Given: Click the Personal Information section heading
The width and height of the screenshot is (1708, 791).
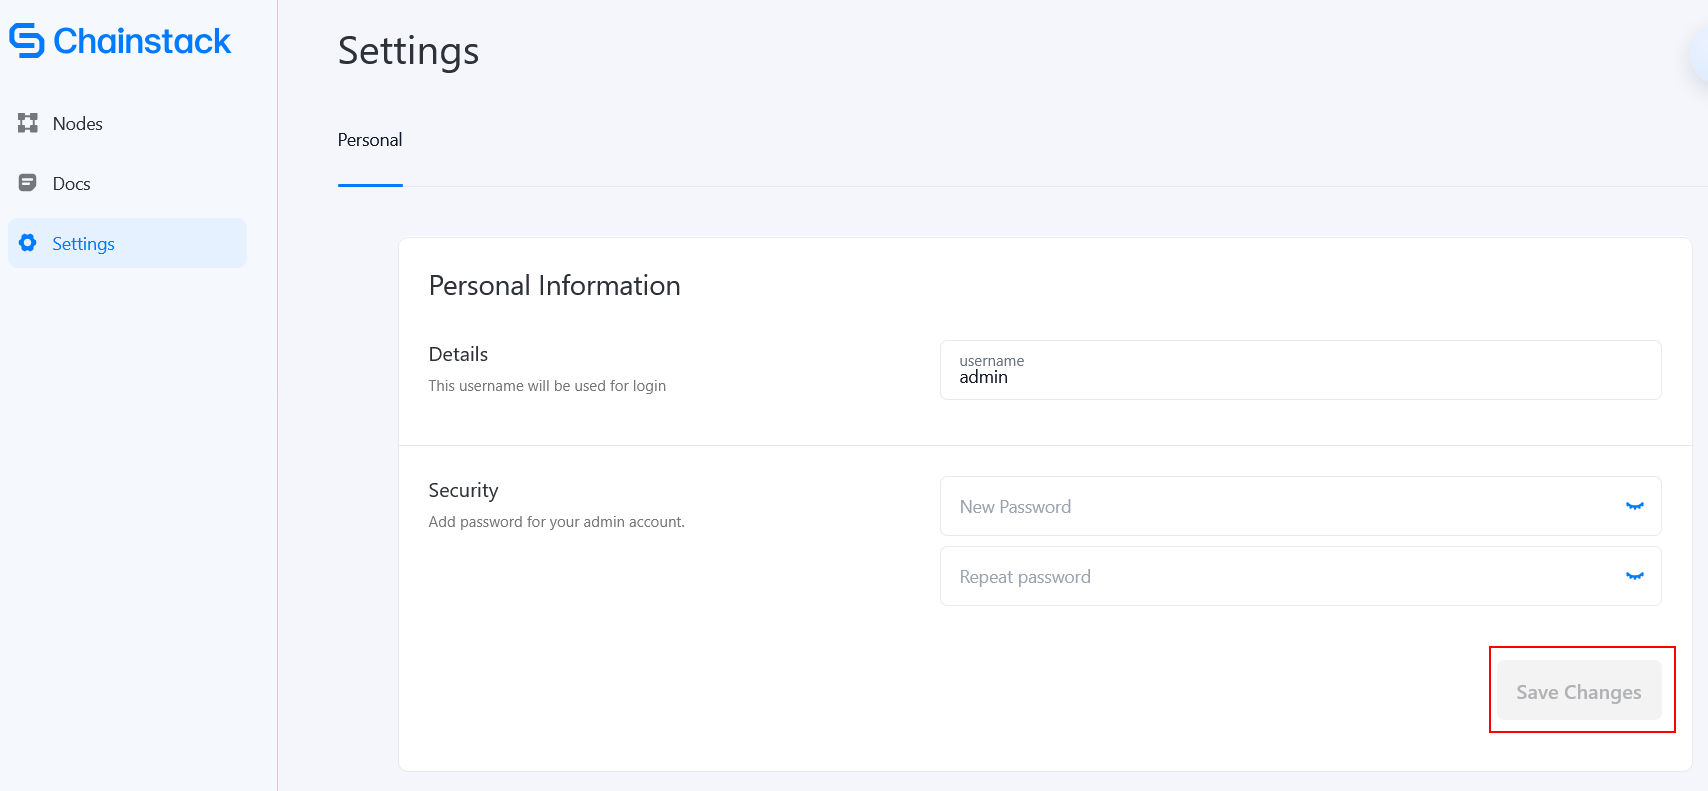Looking at the screenshot, I should (554, 286).
